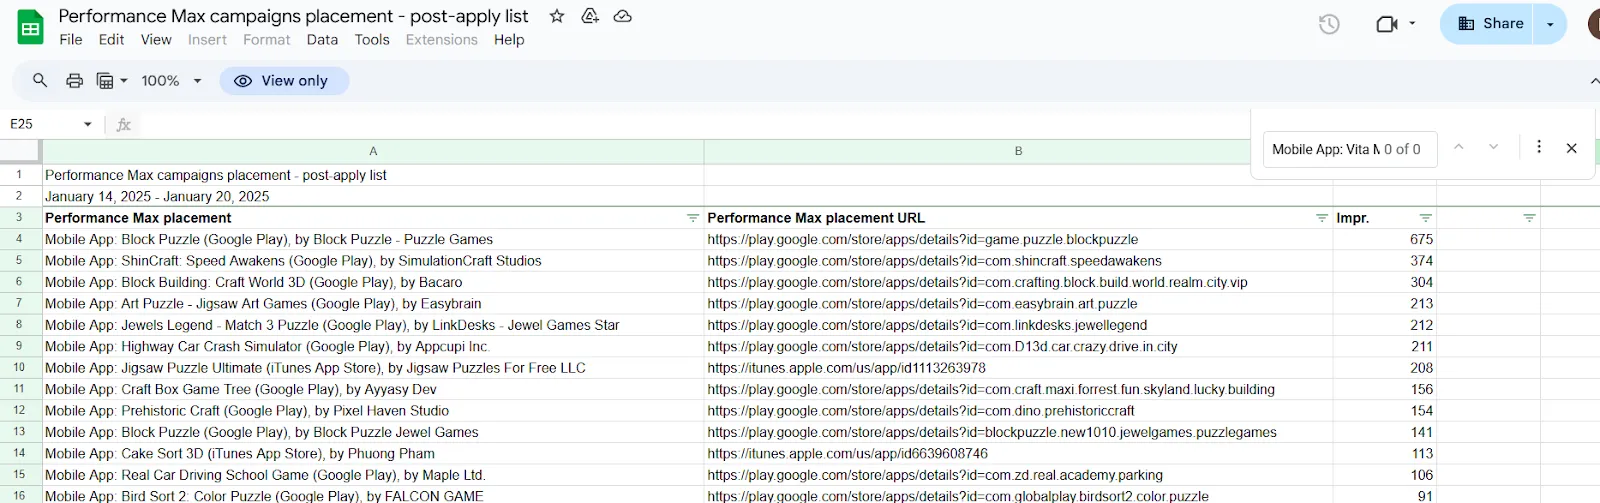Open the Help menu

tap(509, 40)
